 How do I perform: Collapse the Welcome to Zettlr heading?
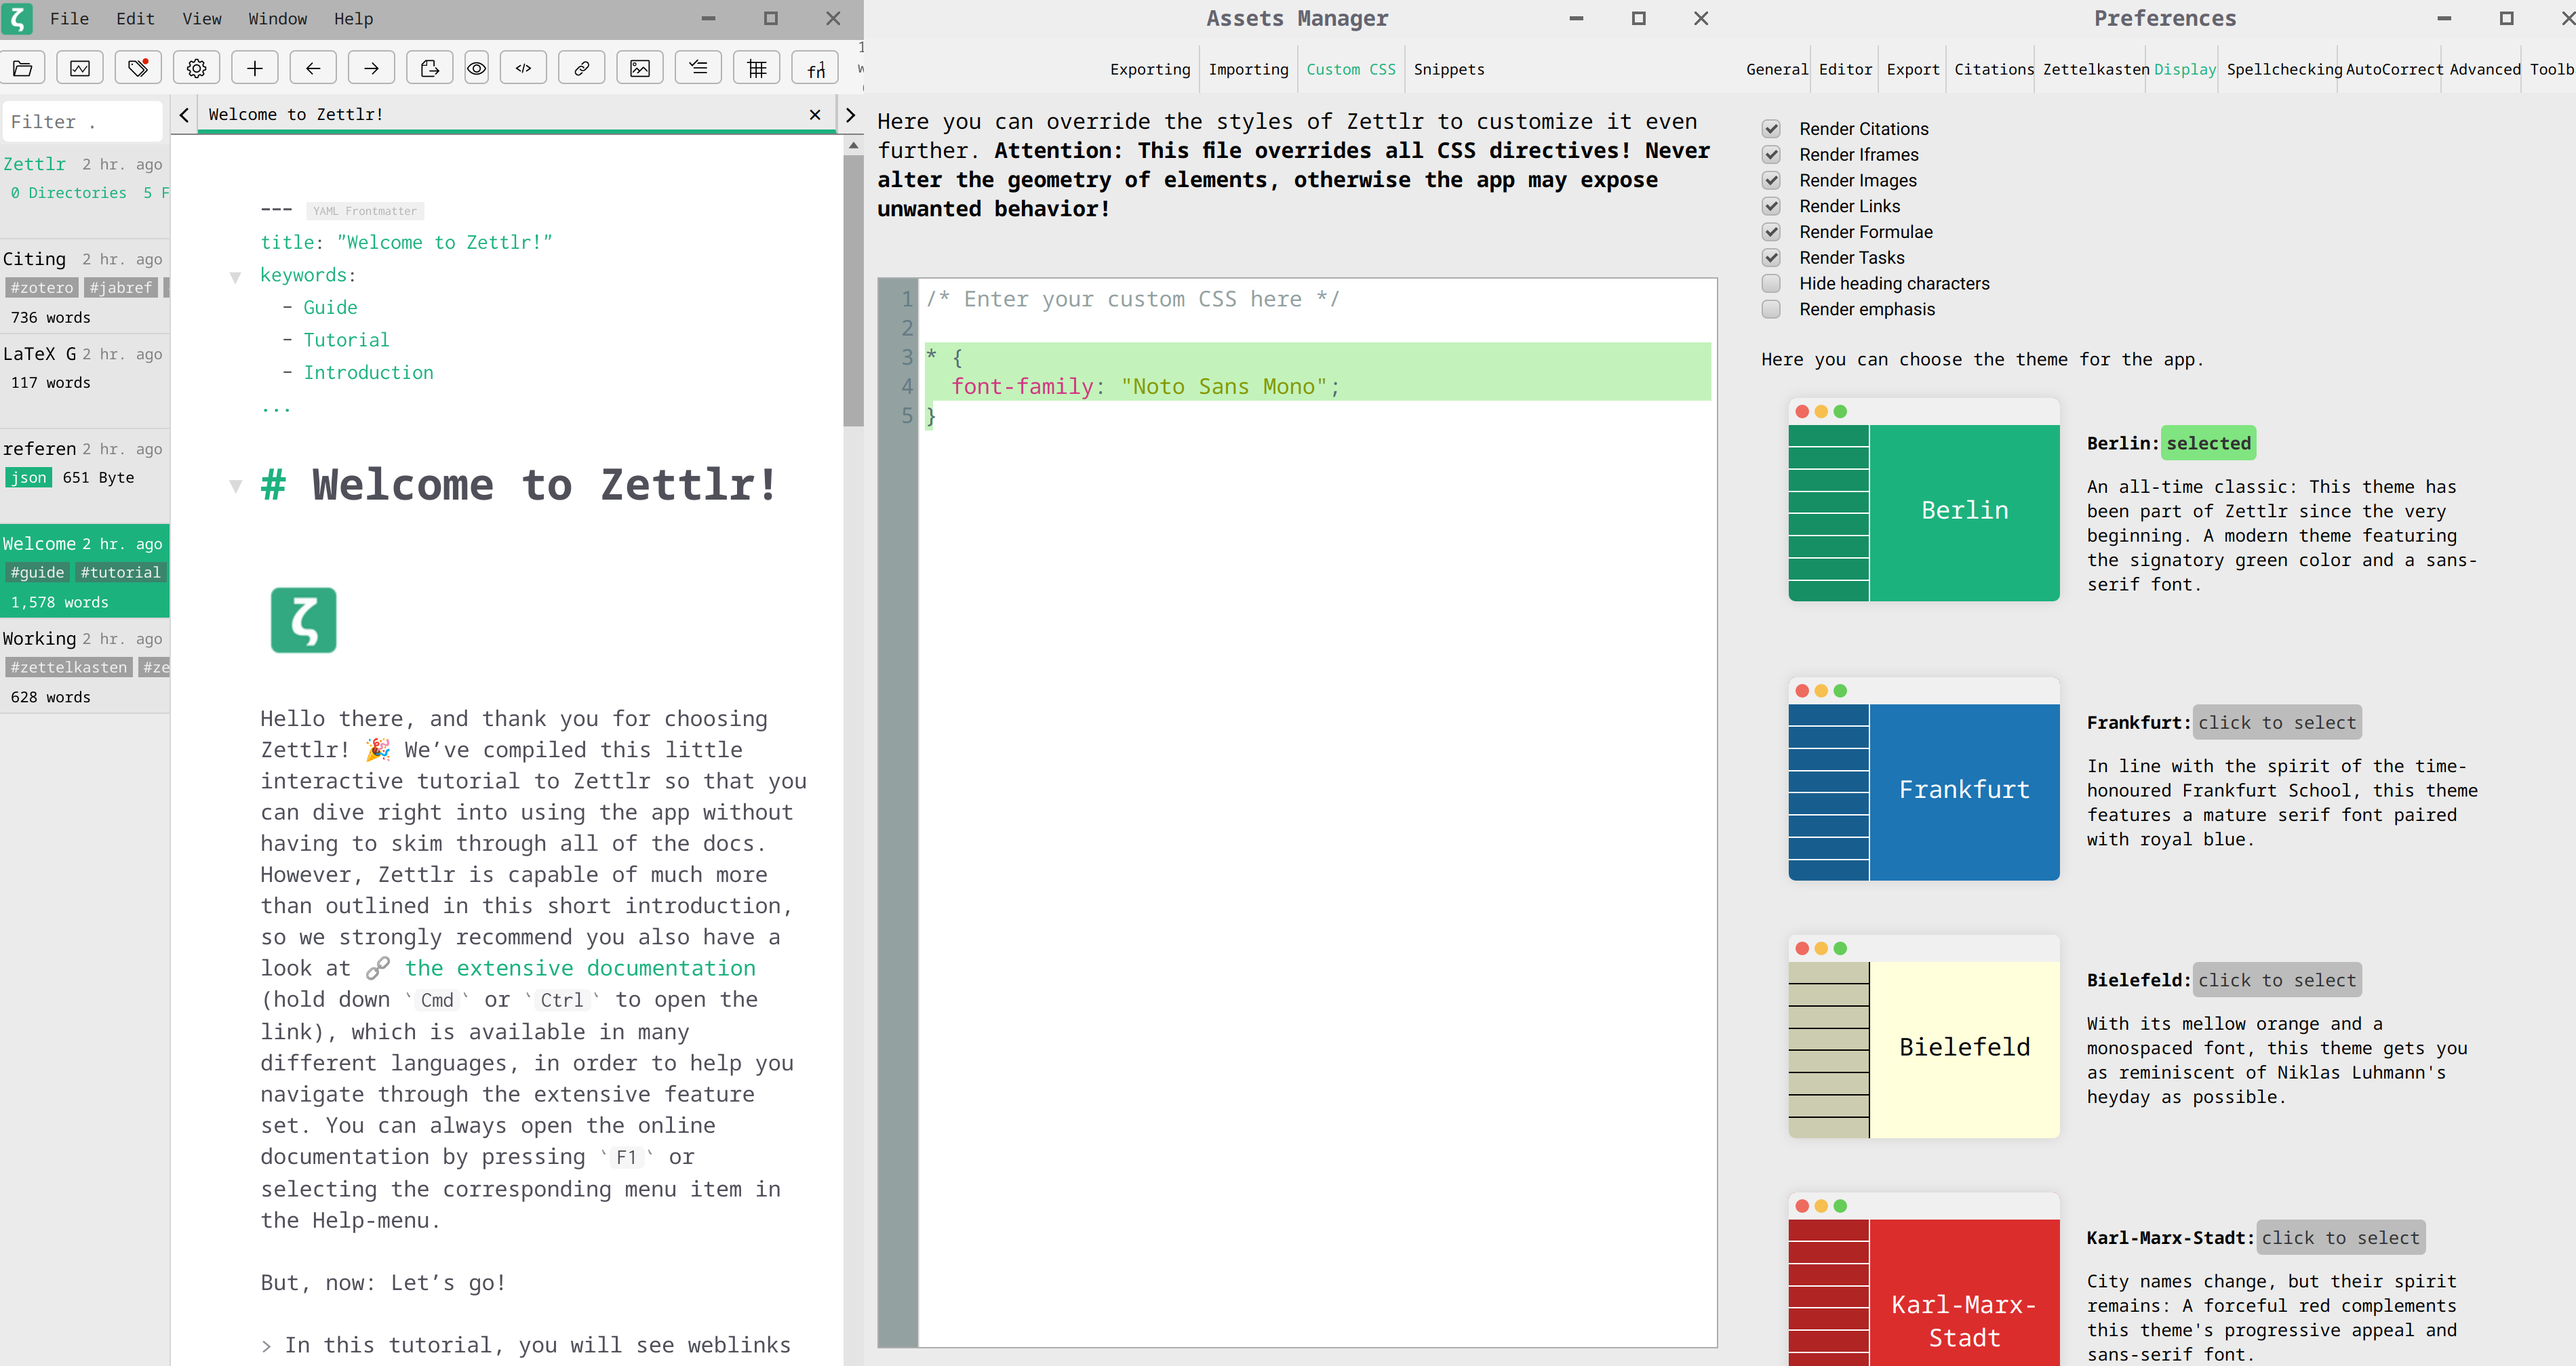click(235, 486)
